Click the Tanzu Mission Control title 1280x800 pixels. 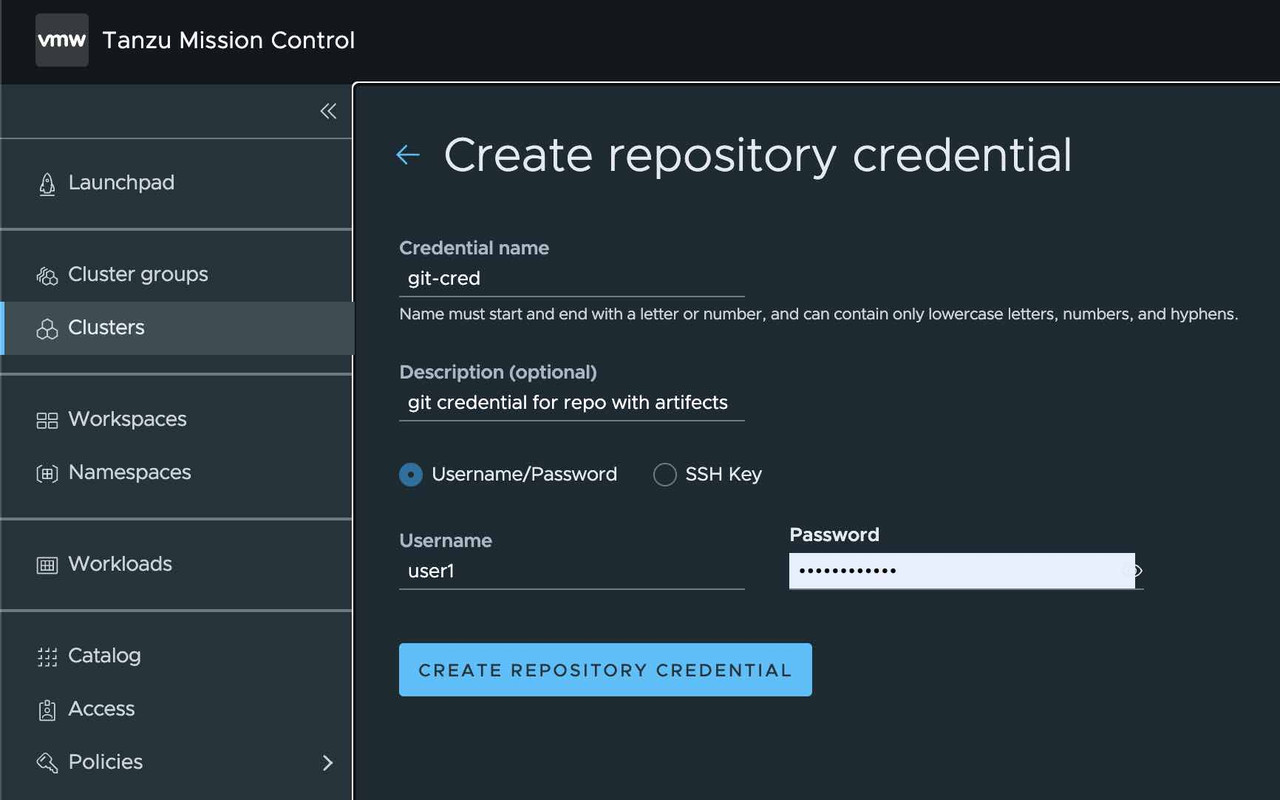[x=229, y=41]
